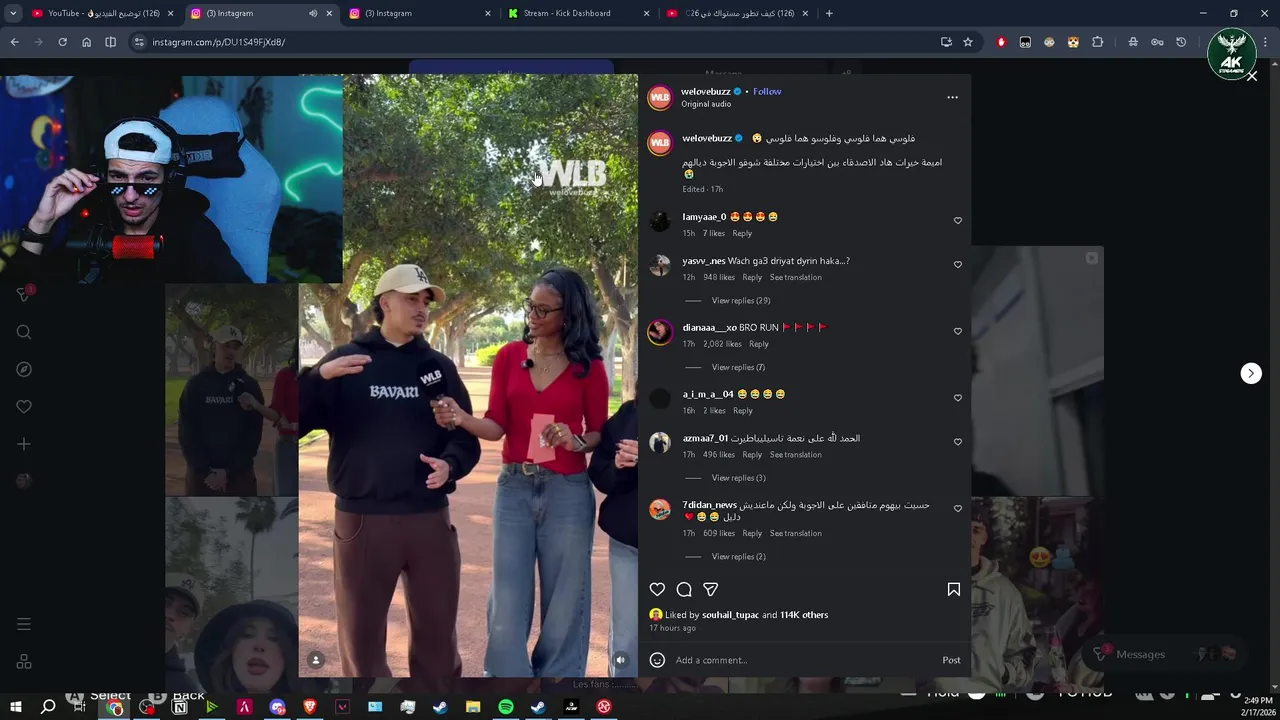The height and width of the screenshot is (720, 1280).
Task: Switch to the last YouTube C26 tab
Action: tap(737, 13)
